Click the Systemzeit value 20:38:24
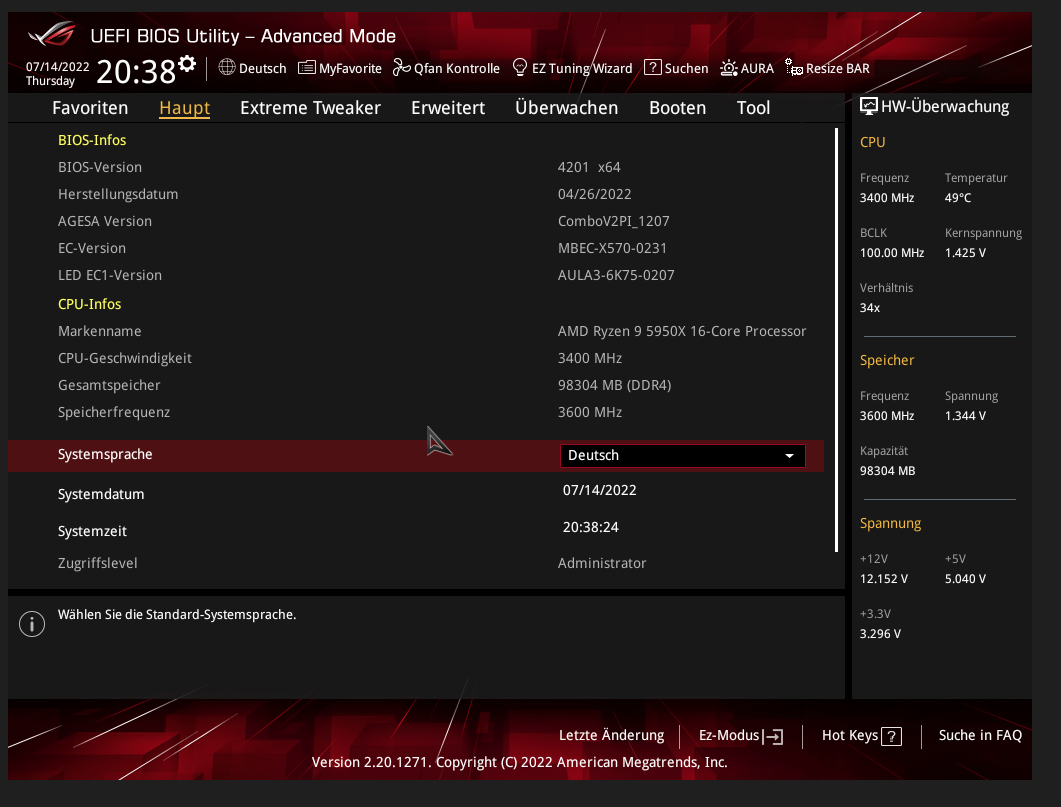Image resolution: width=1061 pixels, height=807 pixels. [x=591, y=527]
